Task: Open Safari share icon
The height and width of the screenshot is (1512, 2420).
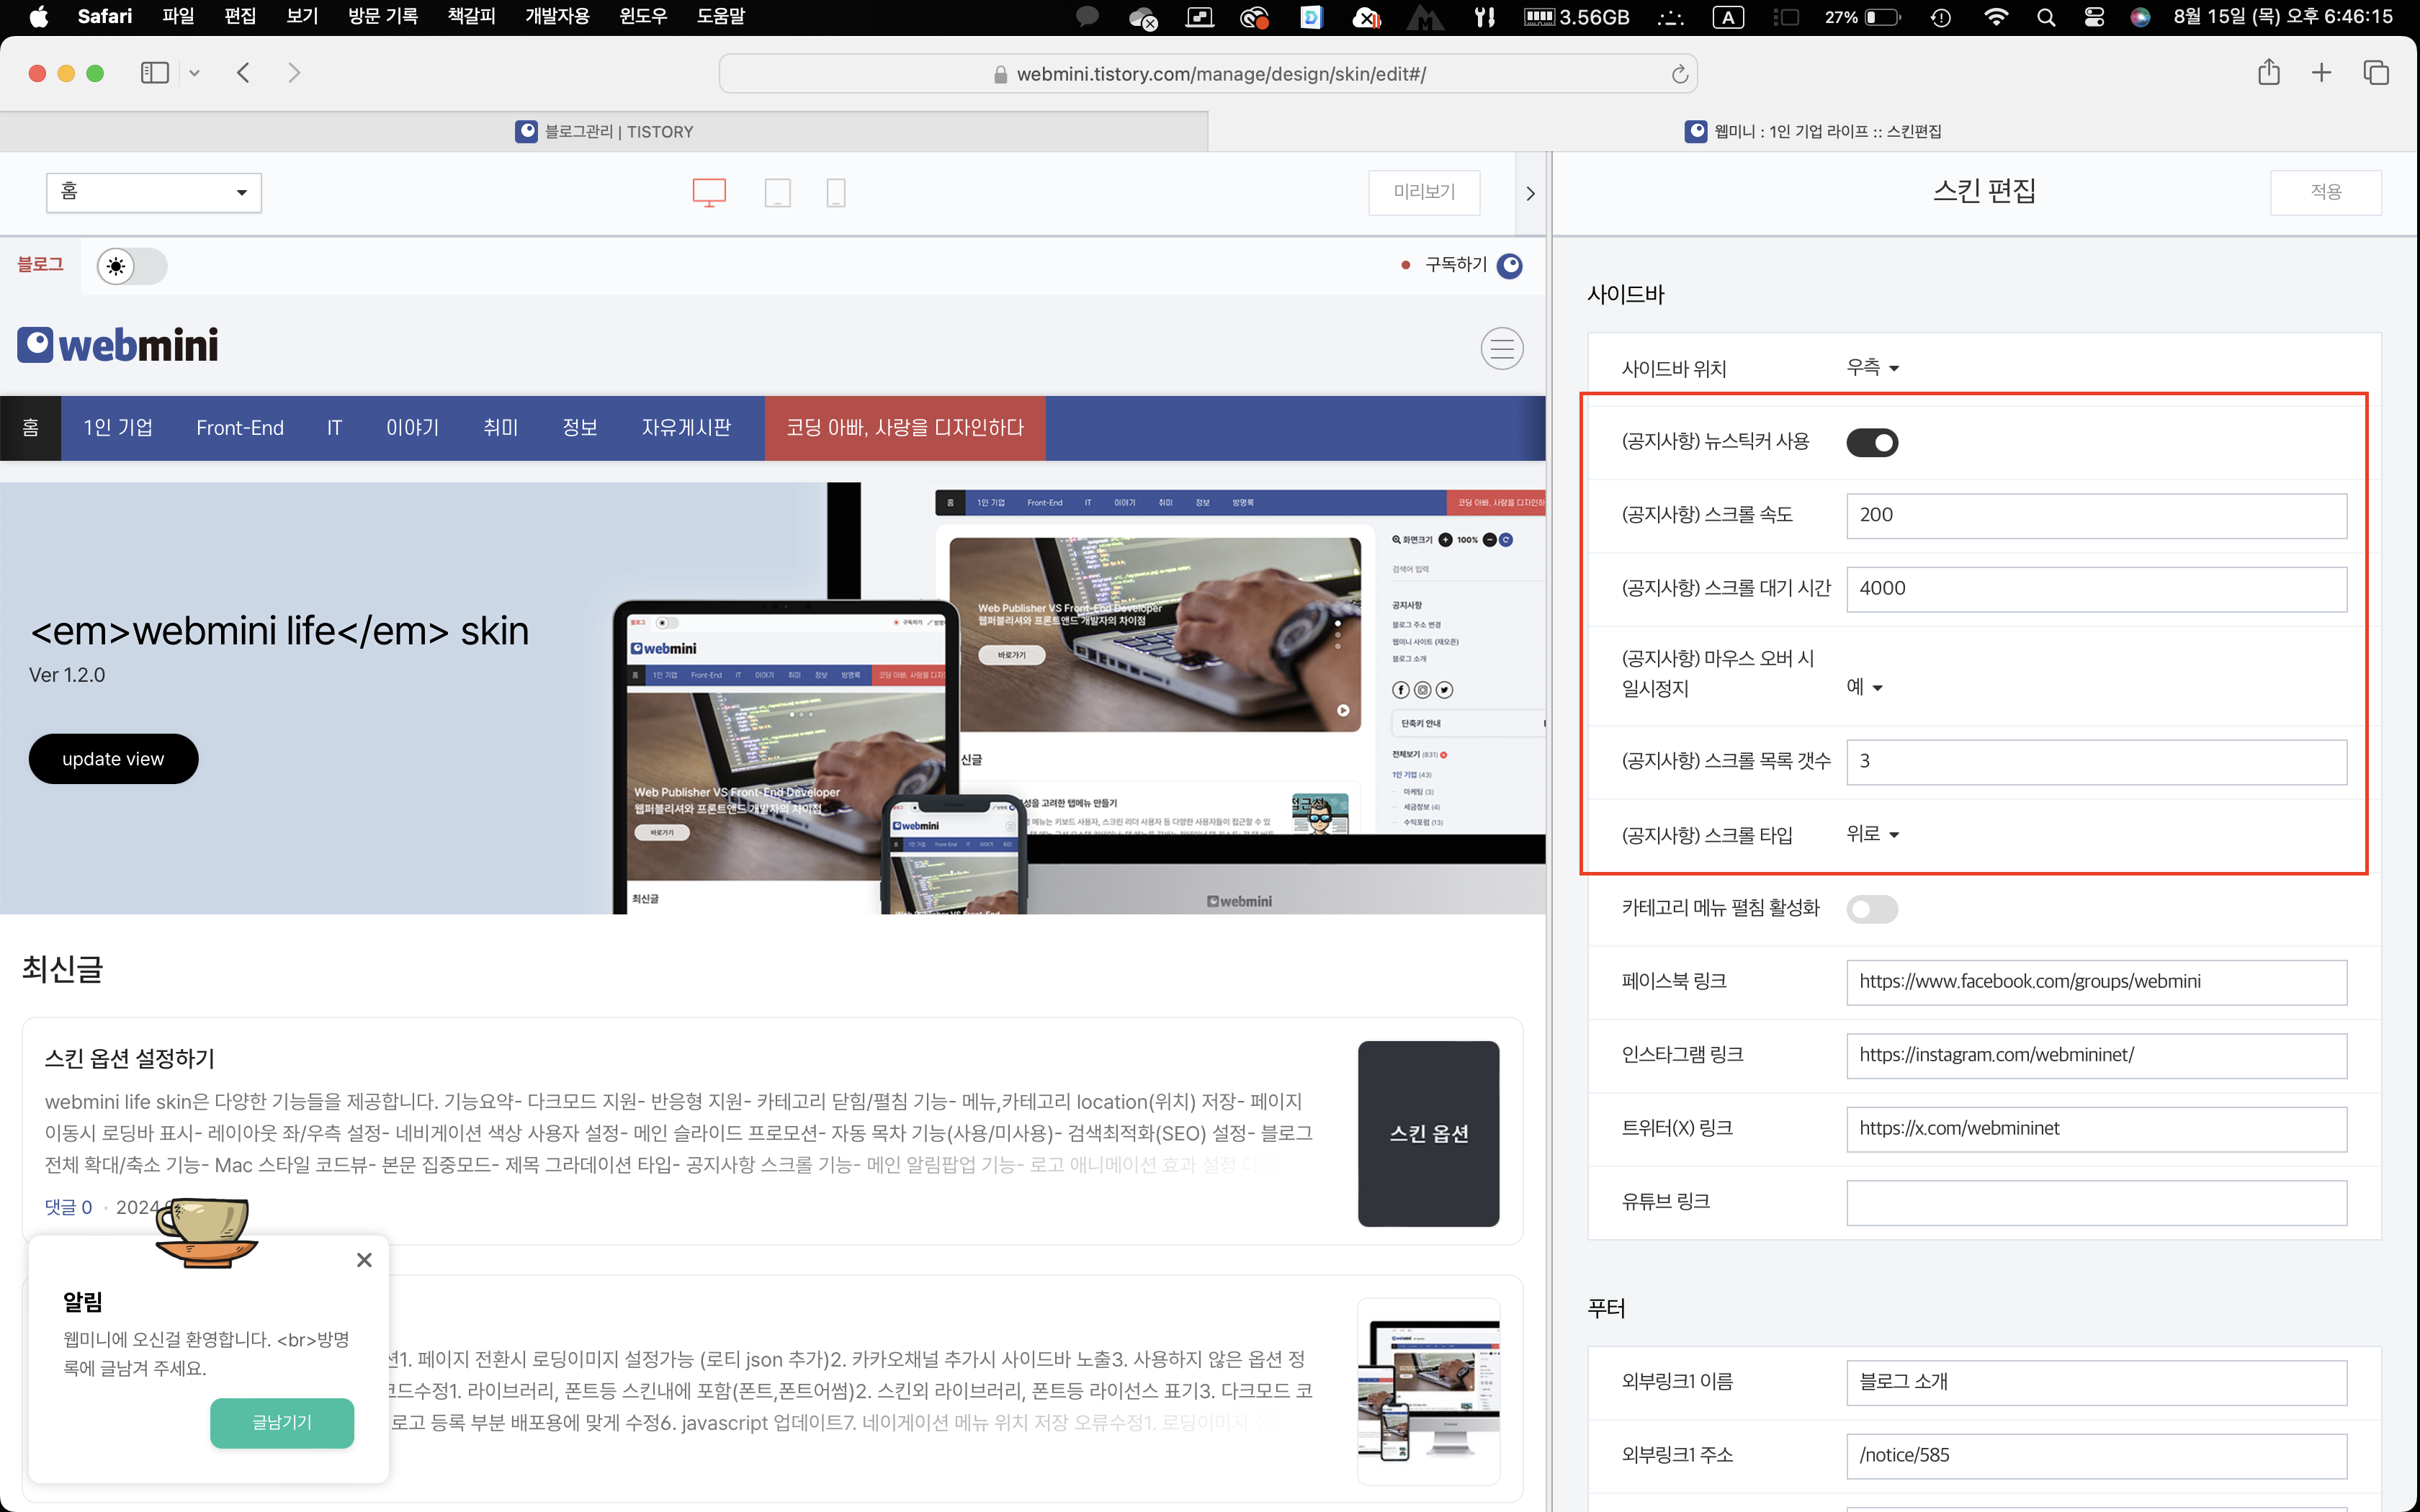Action: click(x=2268, y=73)
